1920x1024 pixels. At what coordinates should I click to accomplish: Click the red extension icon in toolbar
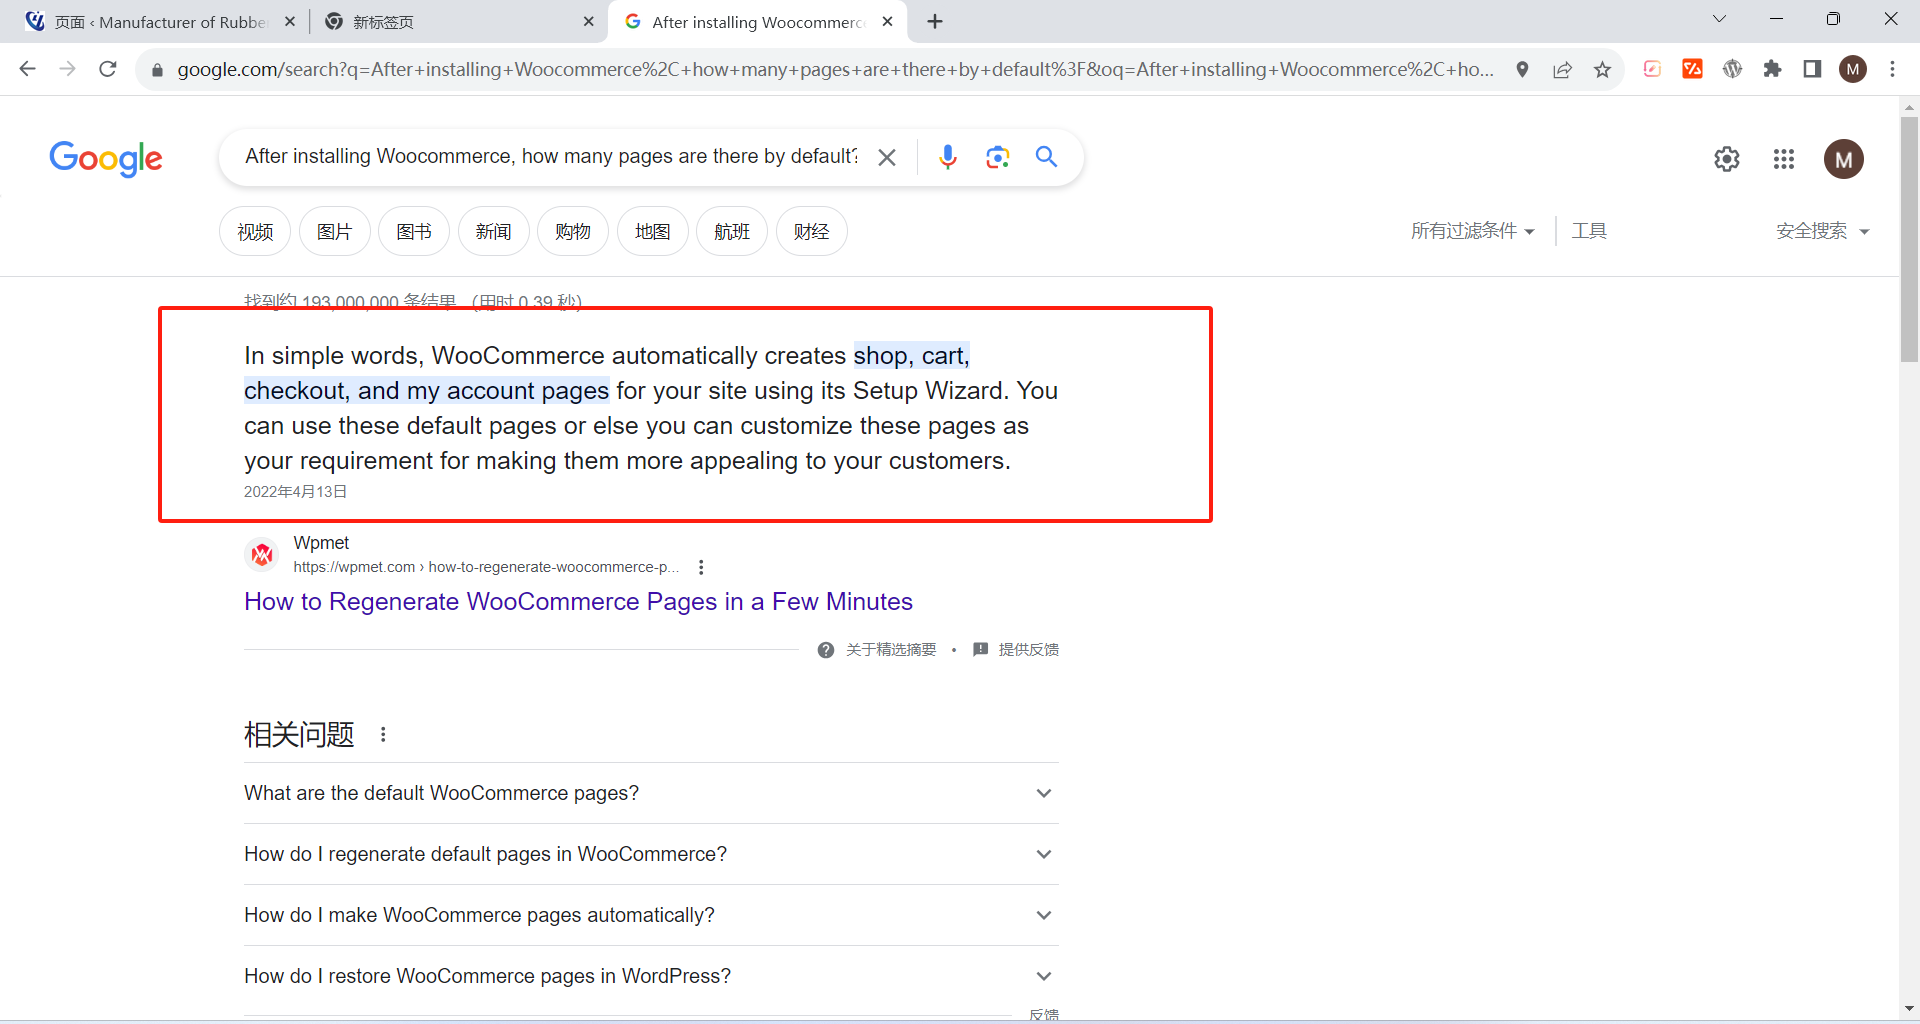click(1692, 69)
